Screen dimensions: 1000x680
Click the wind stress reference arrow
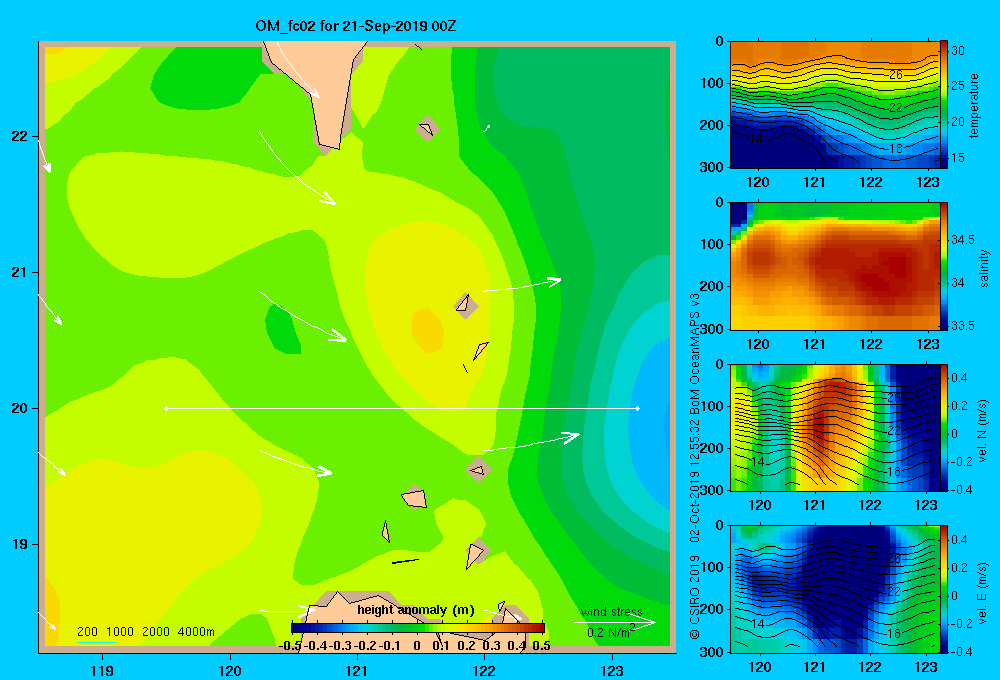(x=615, y=622)
